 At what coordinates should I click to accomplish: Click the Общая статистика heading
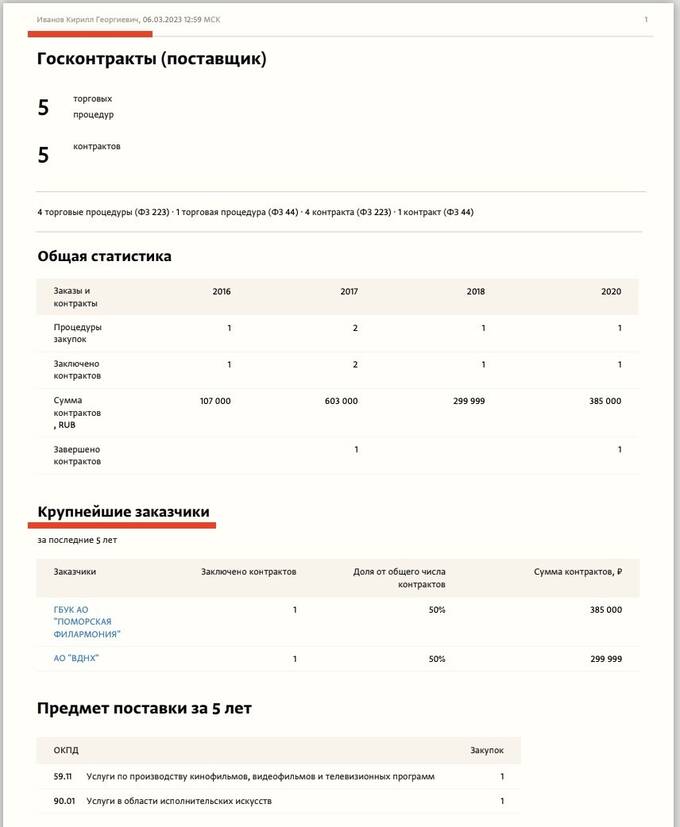pyautogui.click(x=104, y=256)
